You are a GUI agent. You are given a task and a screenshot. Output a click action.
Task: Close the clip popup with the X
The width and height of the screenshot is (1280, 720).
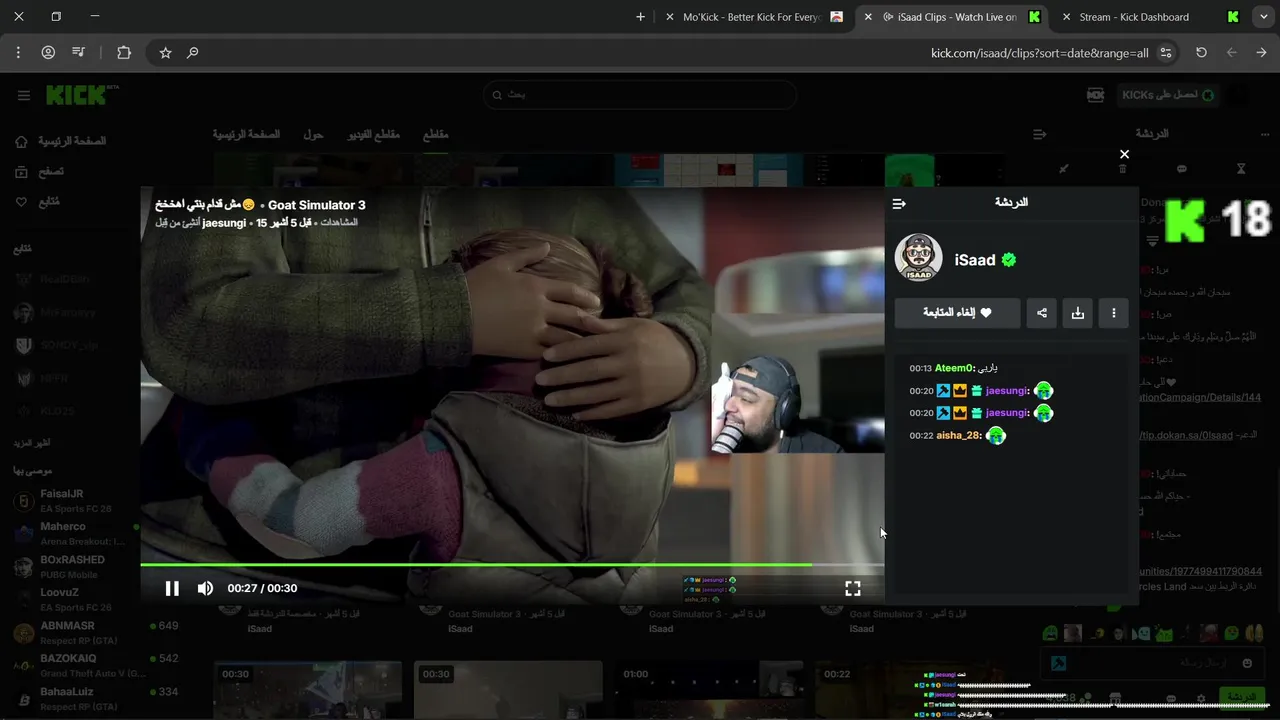click(x=1124, y=154)
